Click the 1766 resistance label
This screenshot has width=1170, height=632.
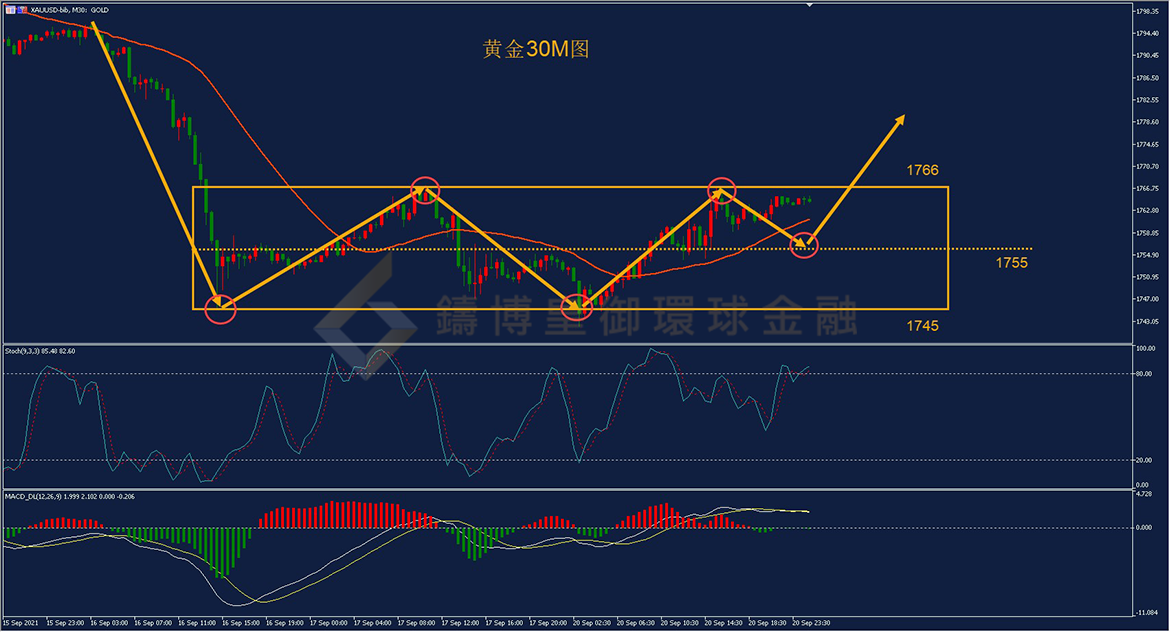(922, 170)
